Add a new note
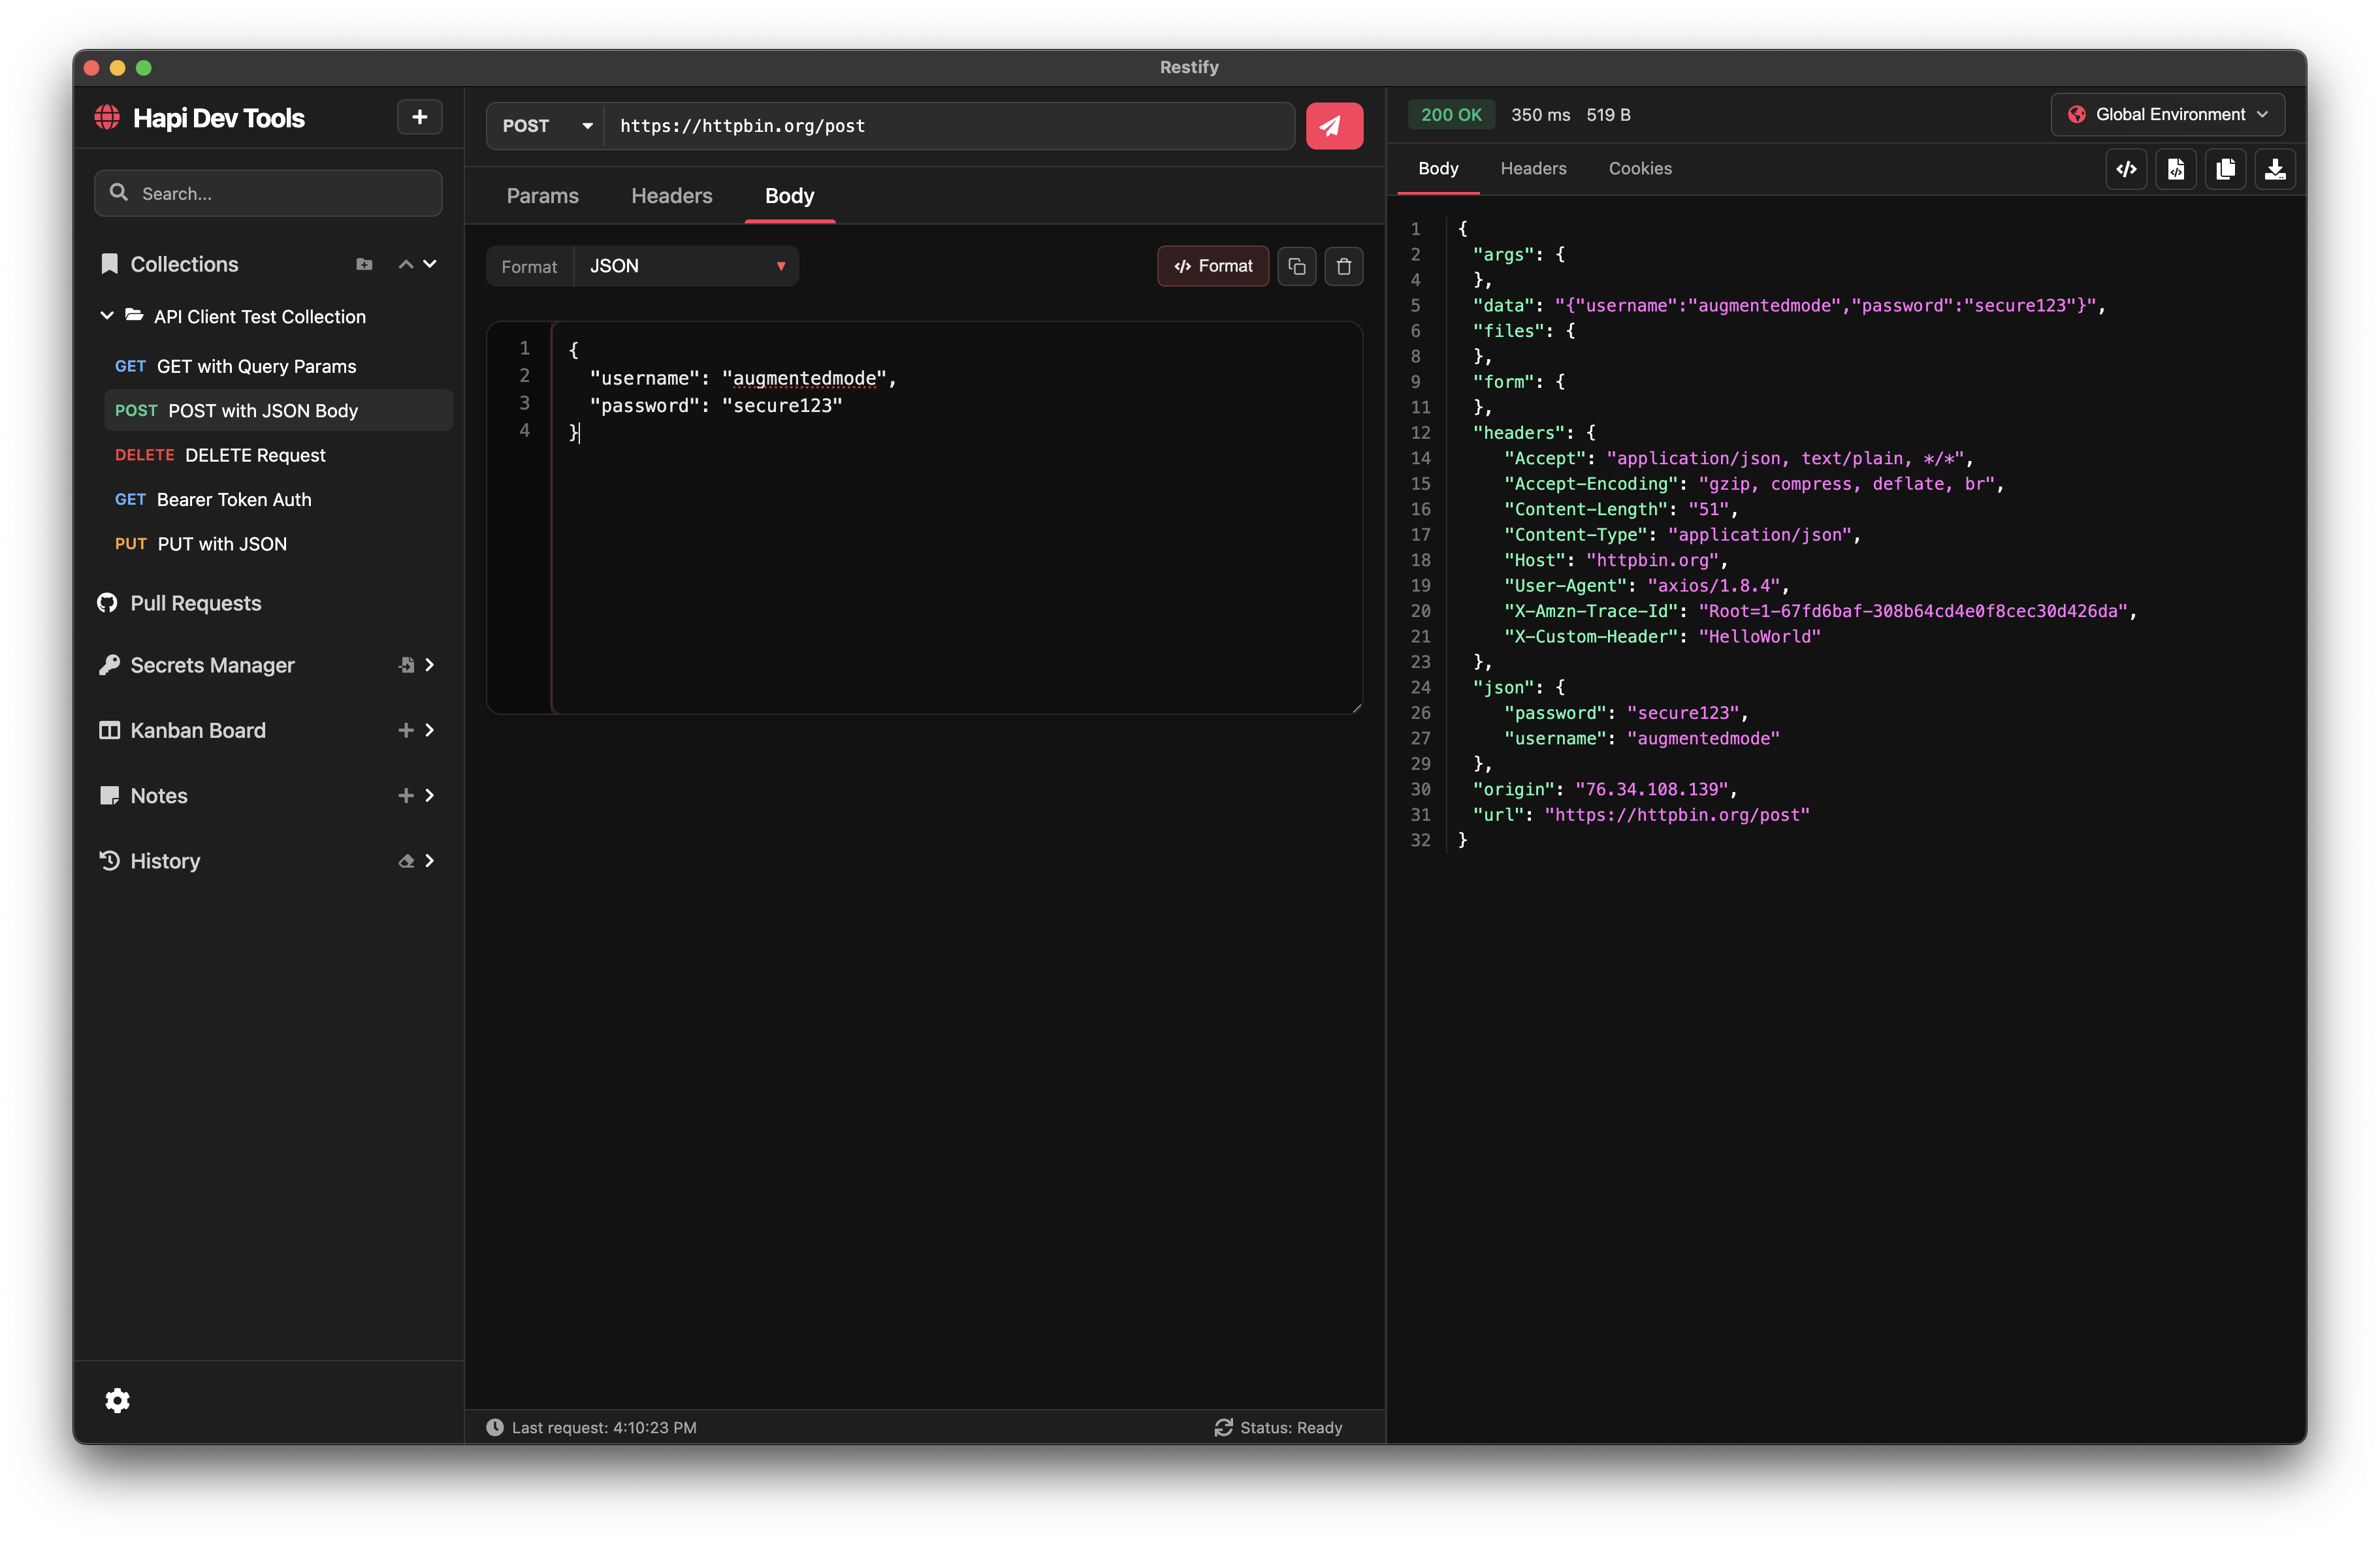 pyautogui.click(x=406, y=795)
